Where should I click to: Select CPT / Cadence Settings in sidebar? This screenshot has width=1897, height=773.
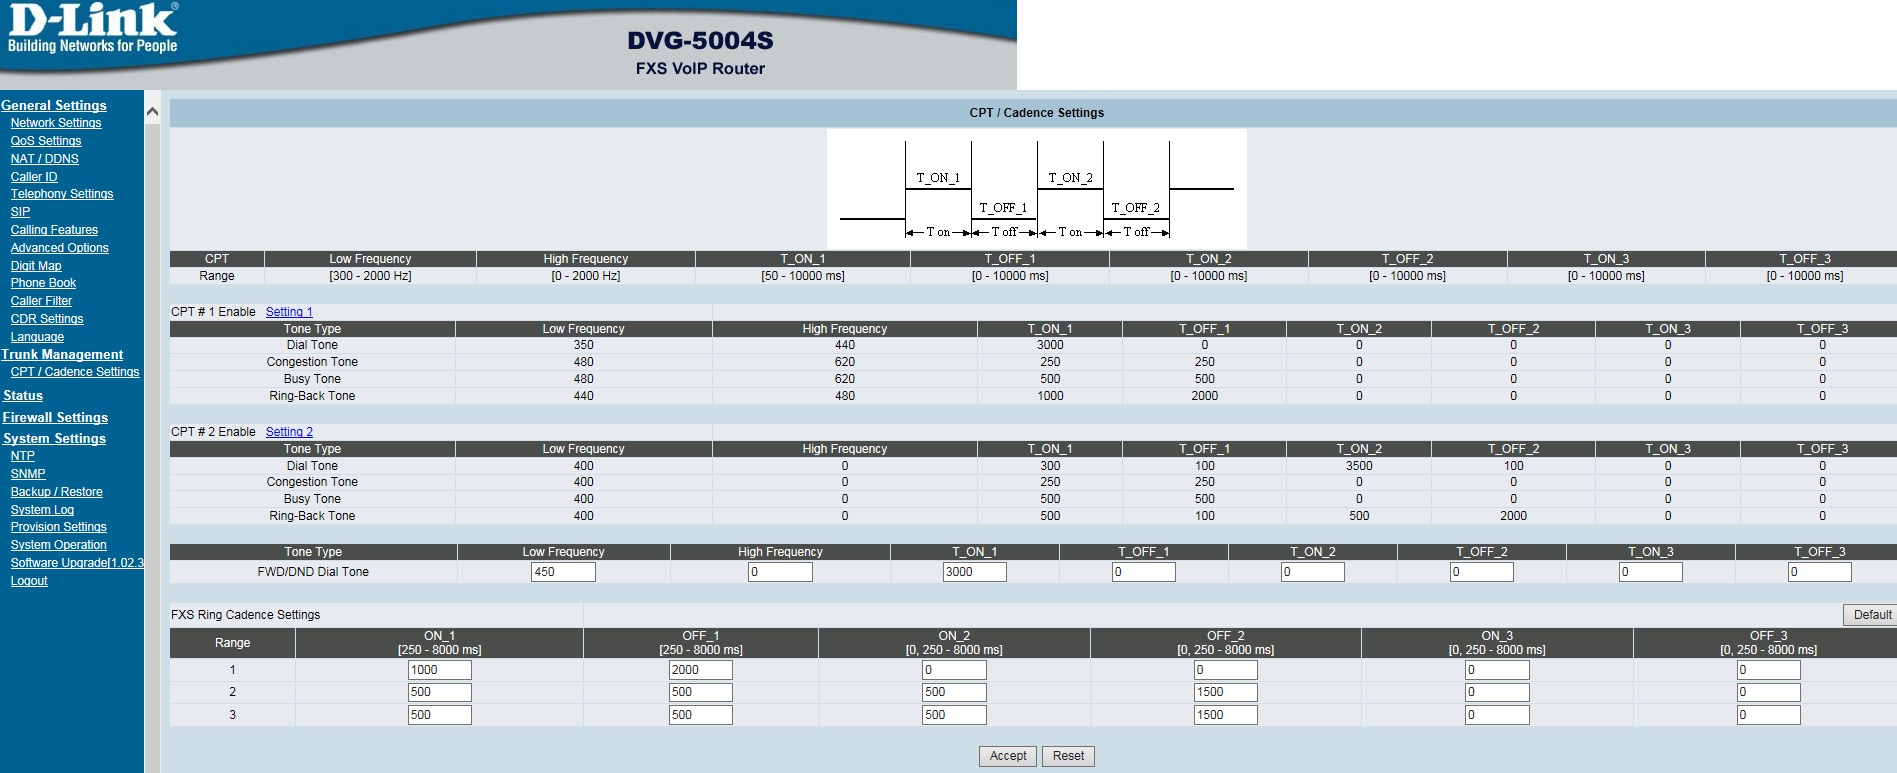tap(75, 372)
